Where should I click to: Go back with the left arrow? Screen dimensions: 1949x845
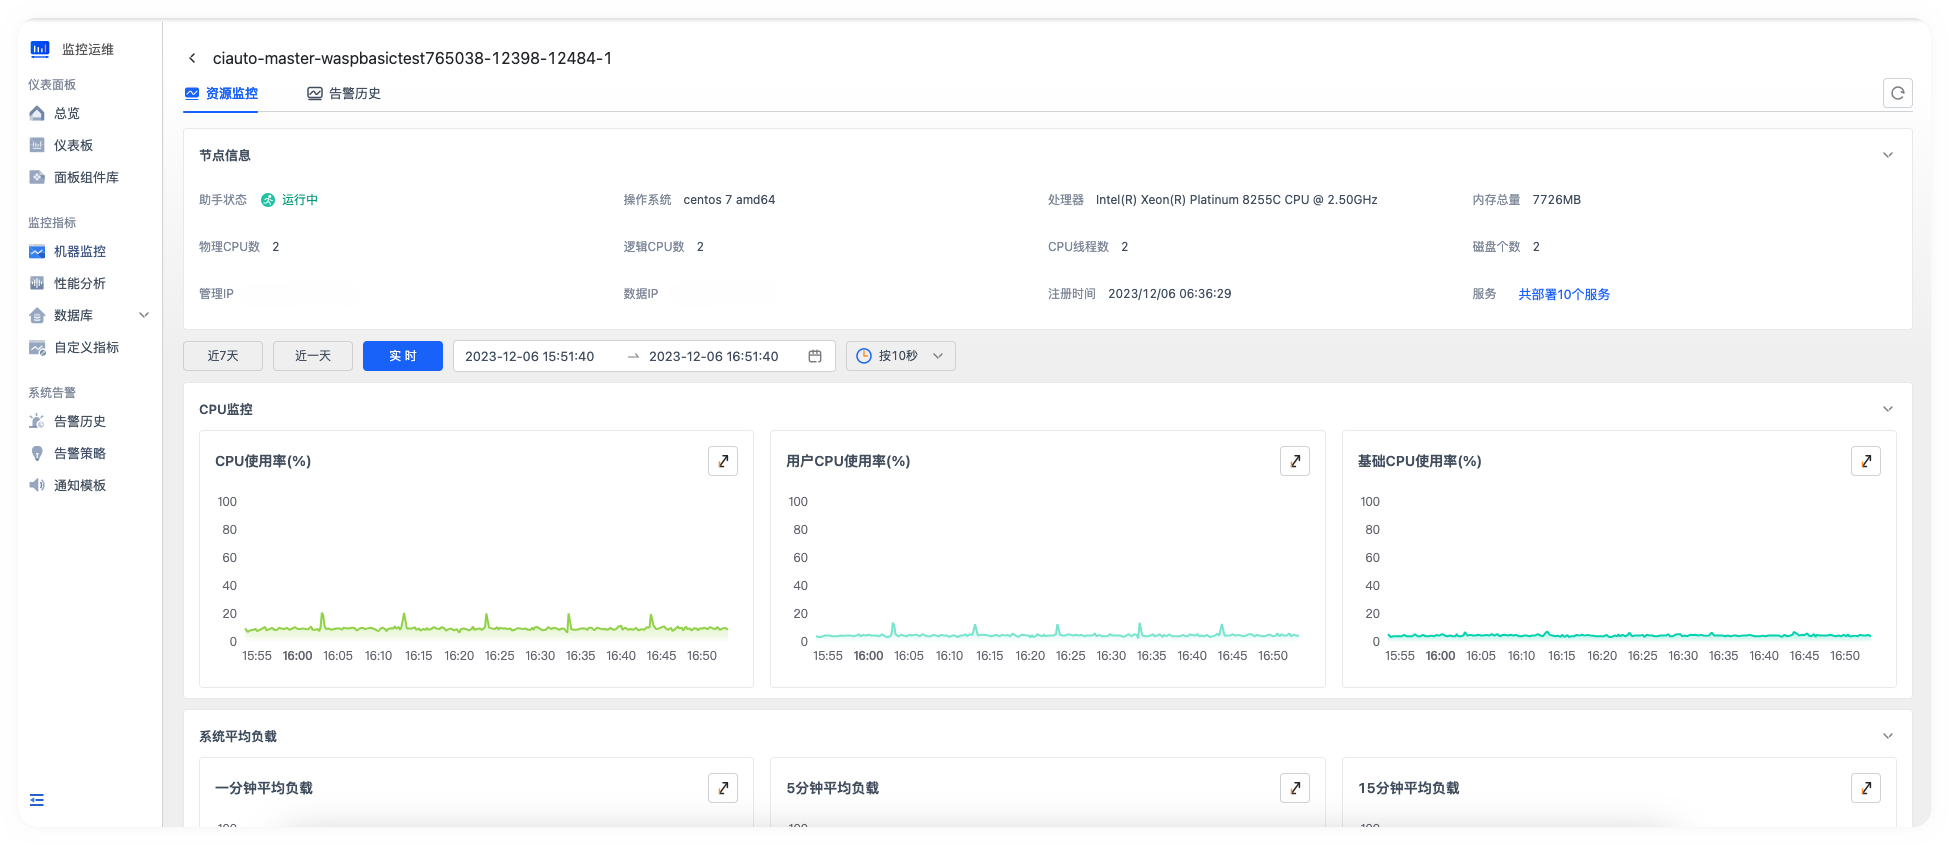point(192,59)
